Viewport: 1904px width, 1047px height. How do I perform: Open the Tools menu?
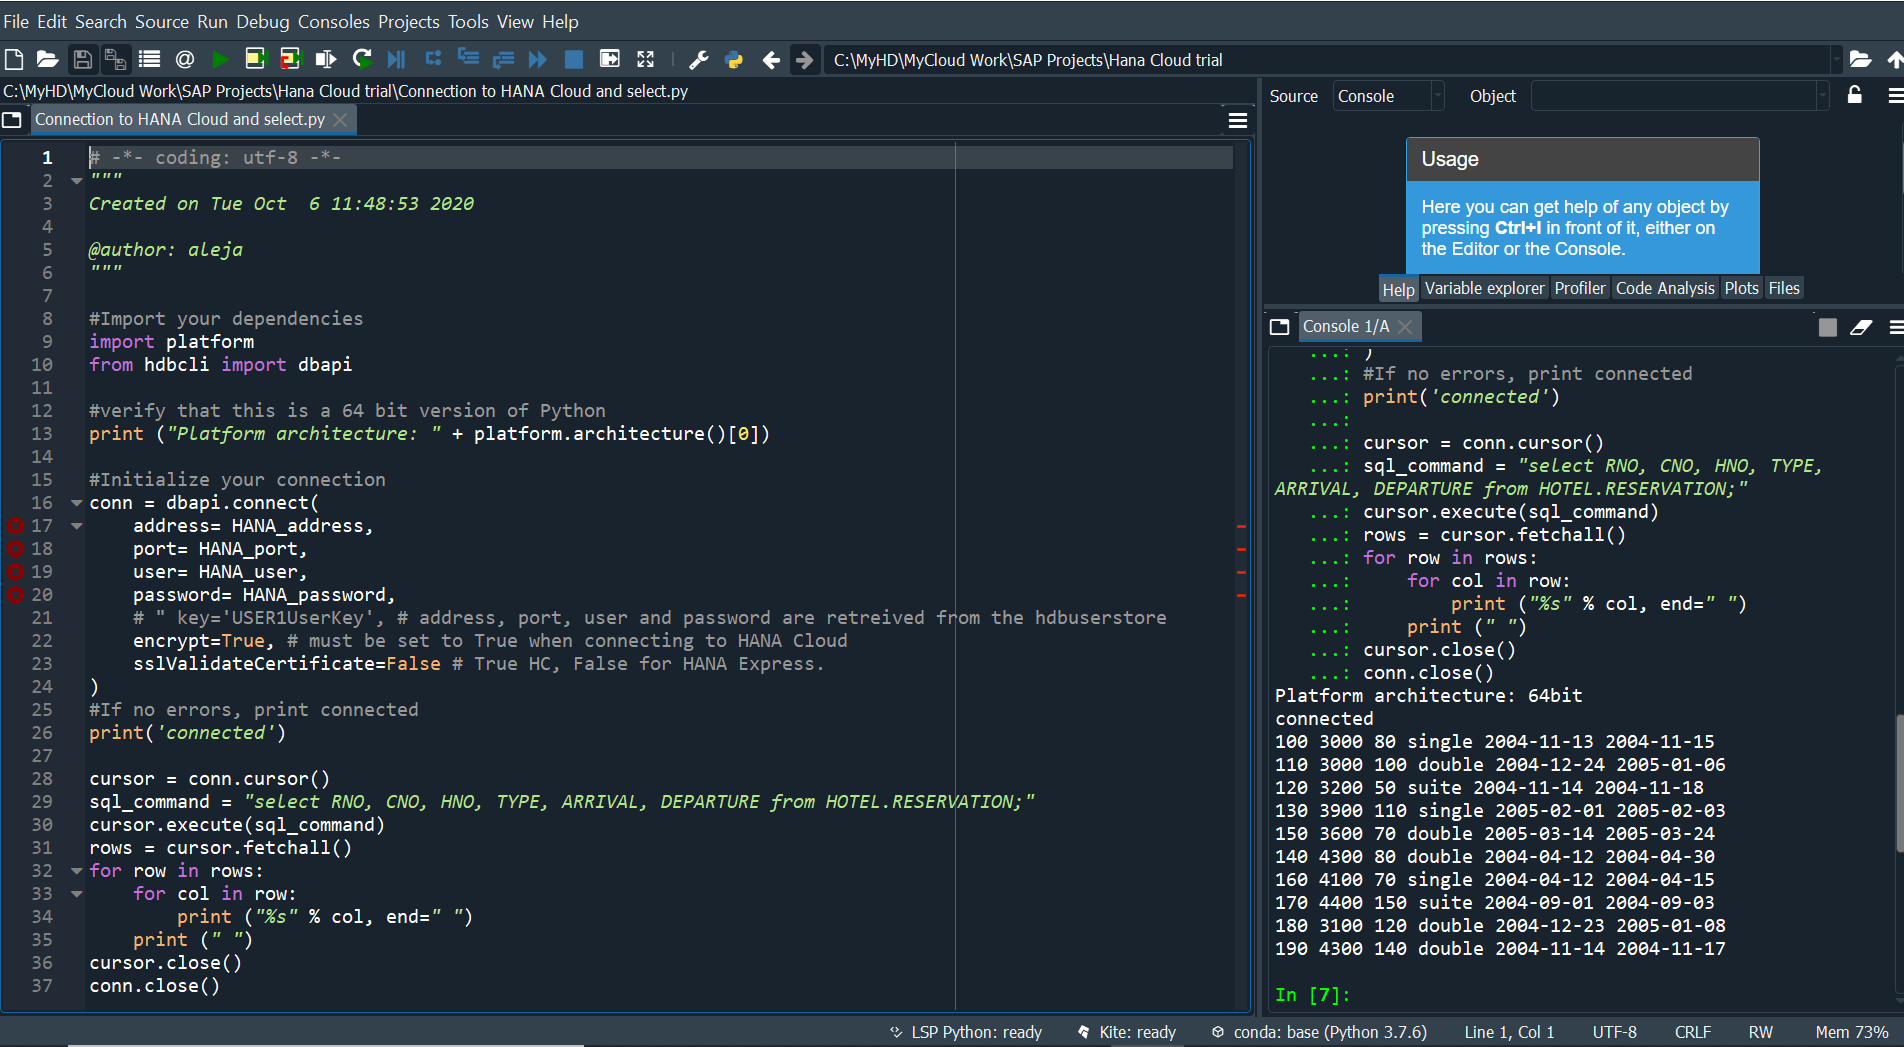(468, 21)
